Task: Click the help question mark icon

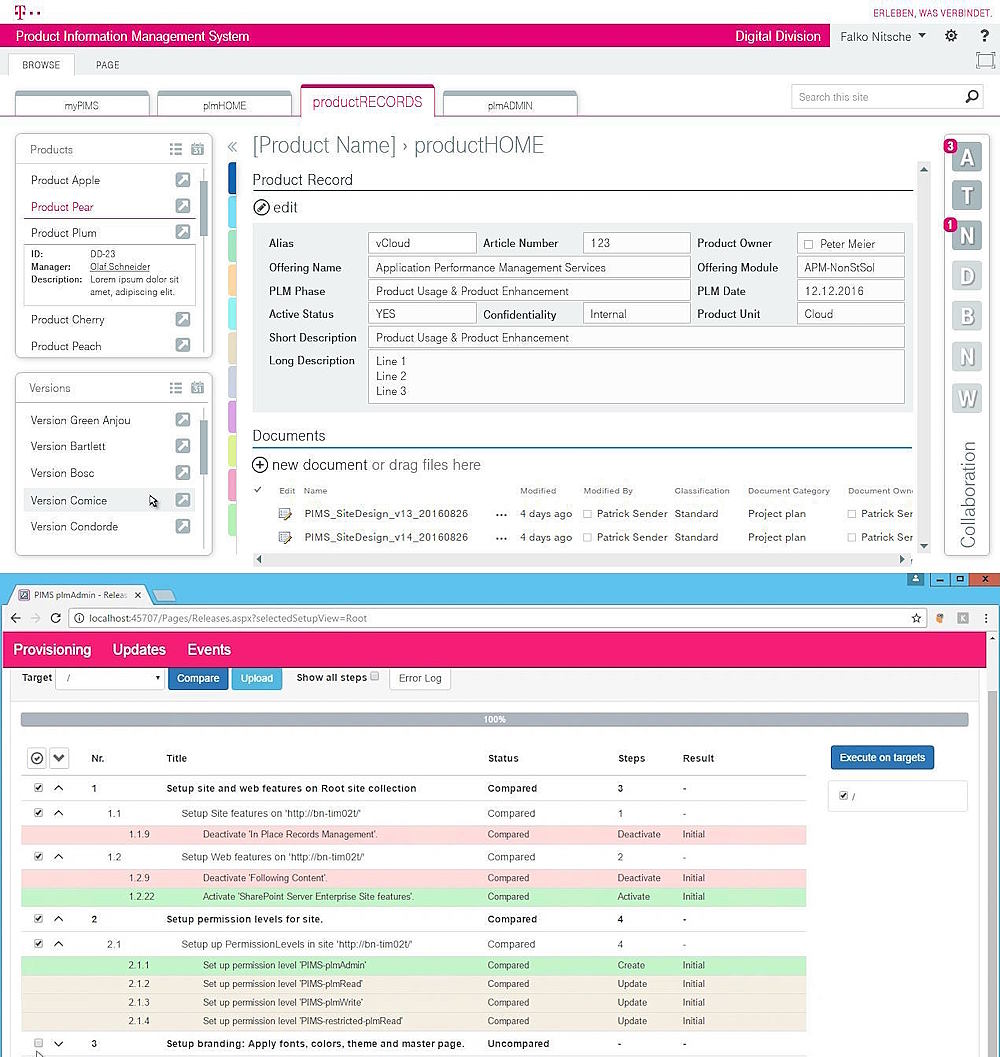Action: pos(984,36)
